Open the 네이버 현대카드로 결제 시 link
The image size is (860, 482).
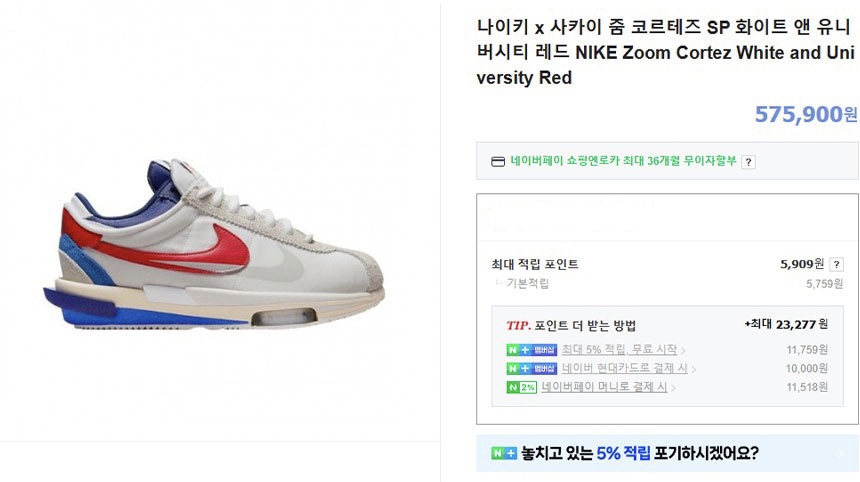624,368
